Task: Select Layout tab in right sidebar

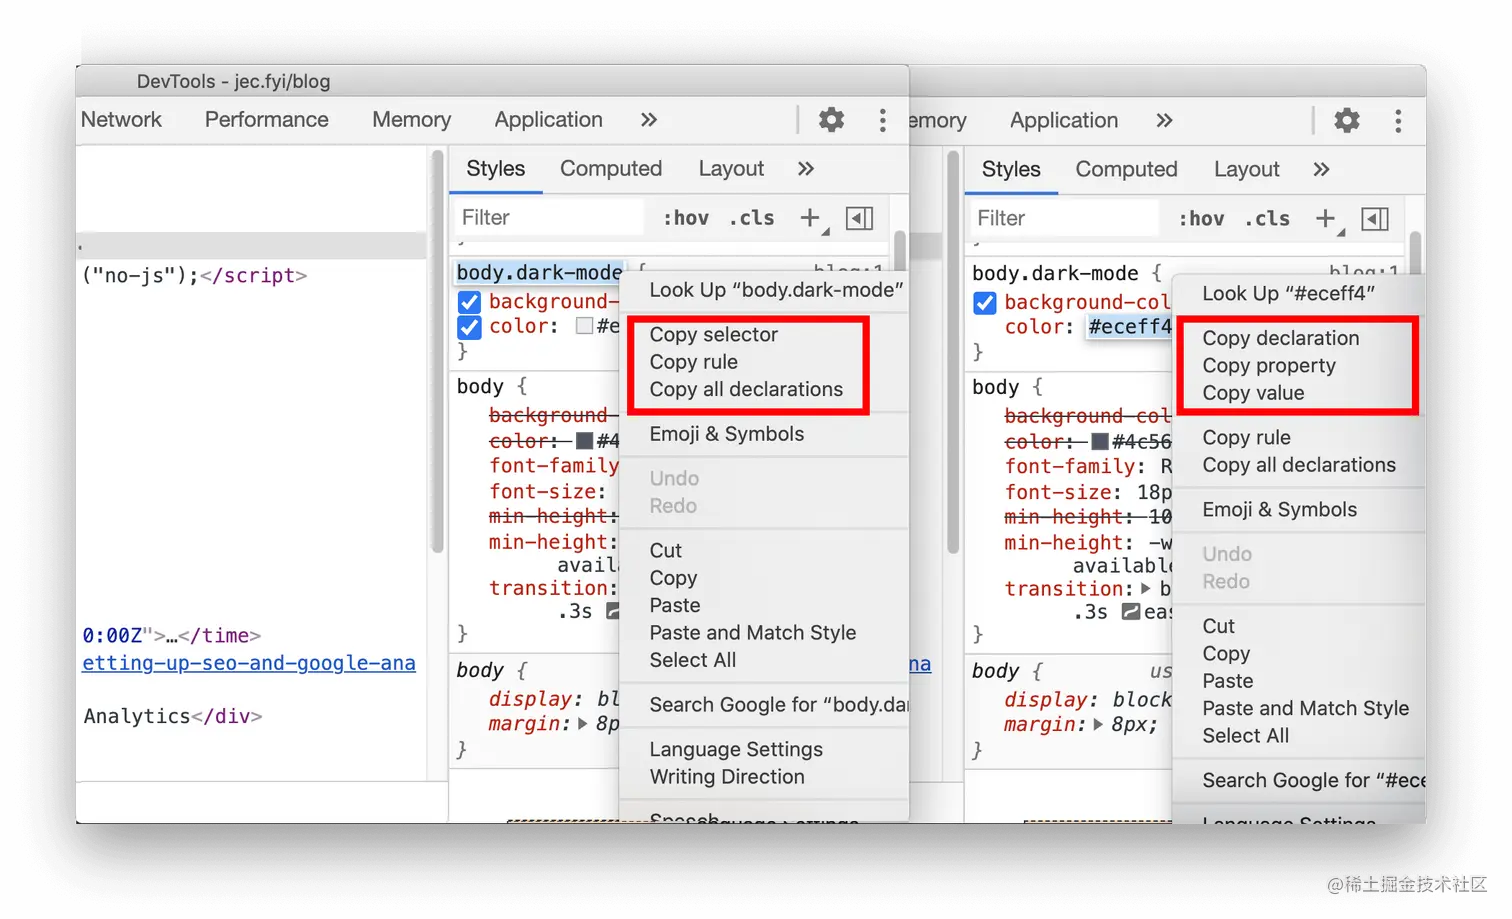Action: 1247,170
